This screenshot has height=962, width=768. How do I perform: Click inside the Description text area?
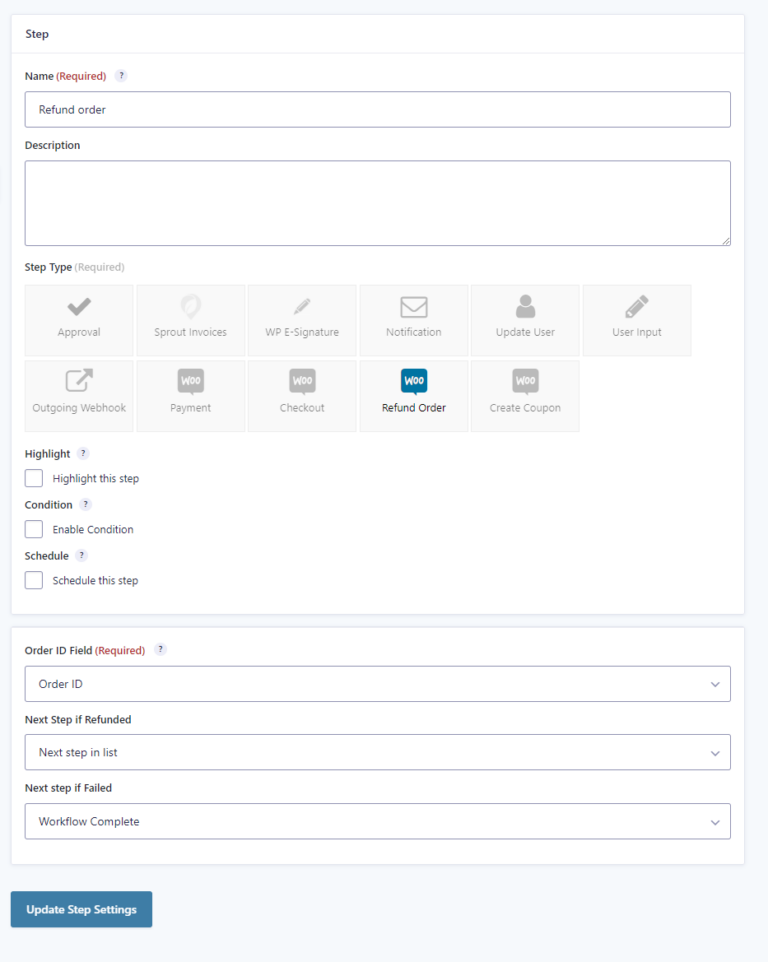click(x=377, y=200)
